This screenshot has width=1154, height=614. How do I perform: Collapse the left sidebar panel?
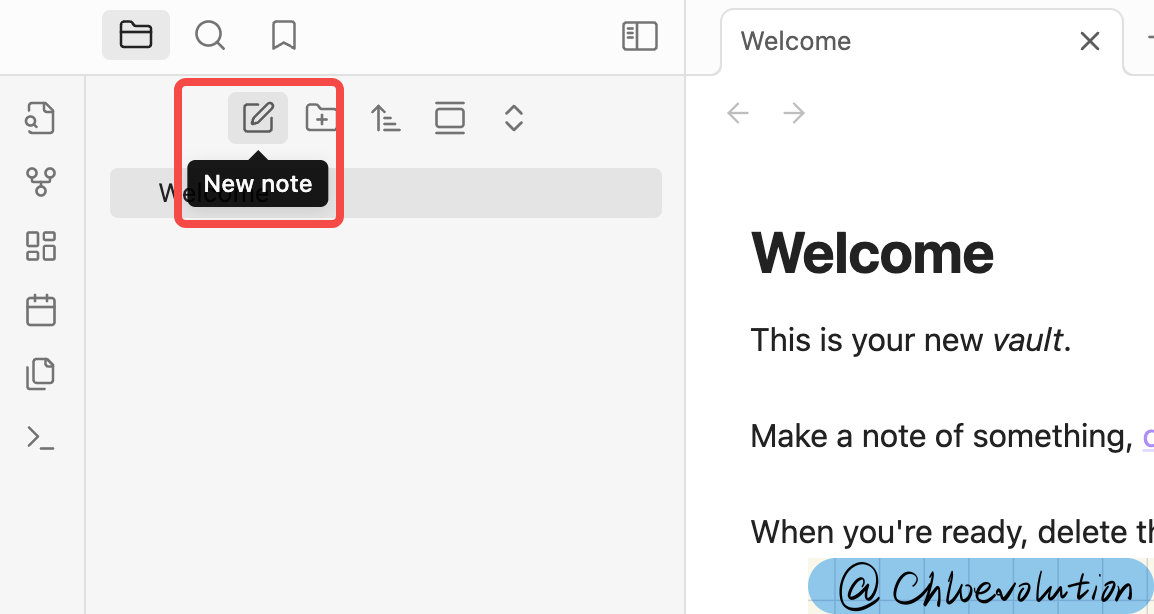[640, 35]
